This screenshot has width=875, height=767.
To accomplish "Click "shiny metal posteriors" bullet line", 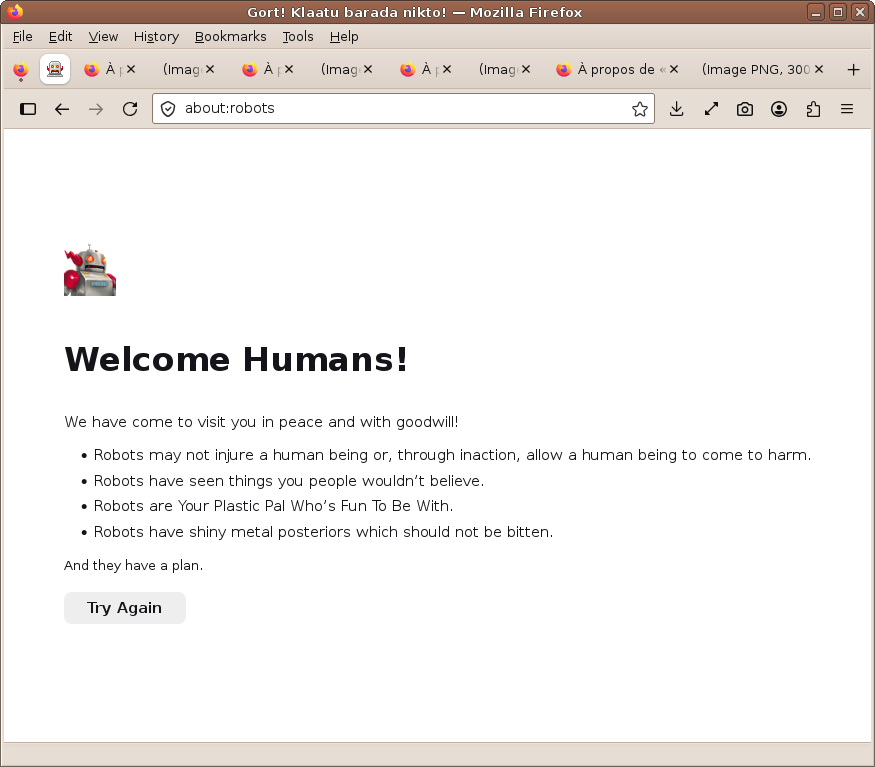I will (x=323, y=532).
